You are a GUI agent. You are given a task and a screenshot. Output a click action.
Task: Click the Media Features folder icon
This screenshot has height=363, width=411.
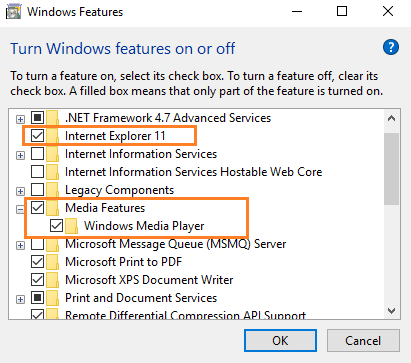(53, 208)
